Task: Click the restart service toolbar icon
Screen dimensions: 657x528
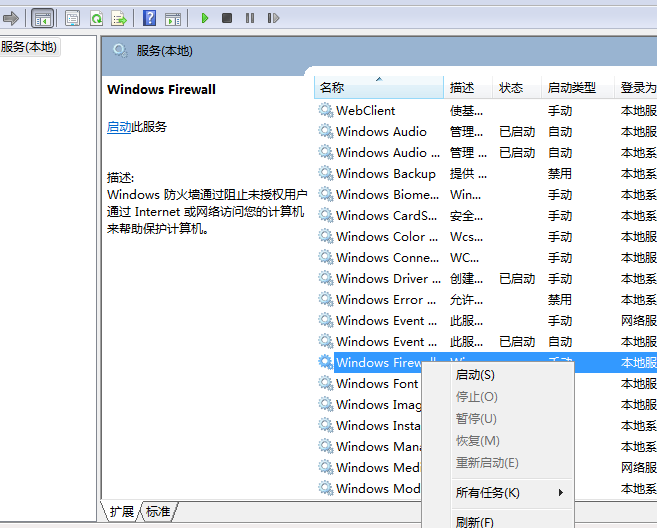Action: coord(273,18)
